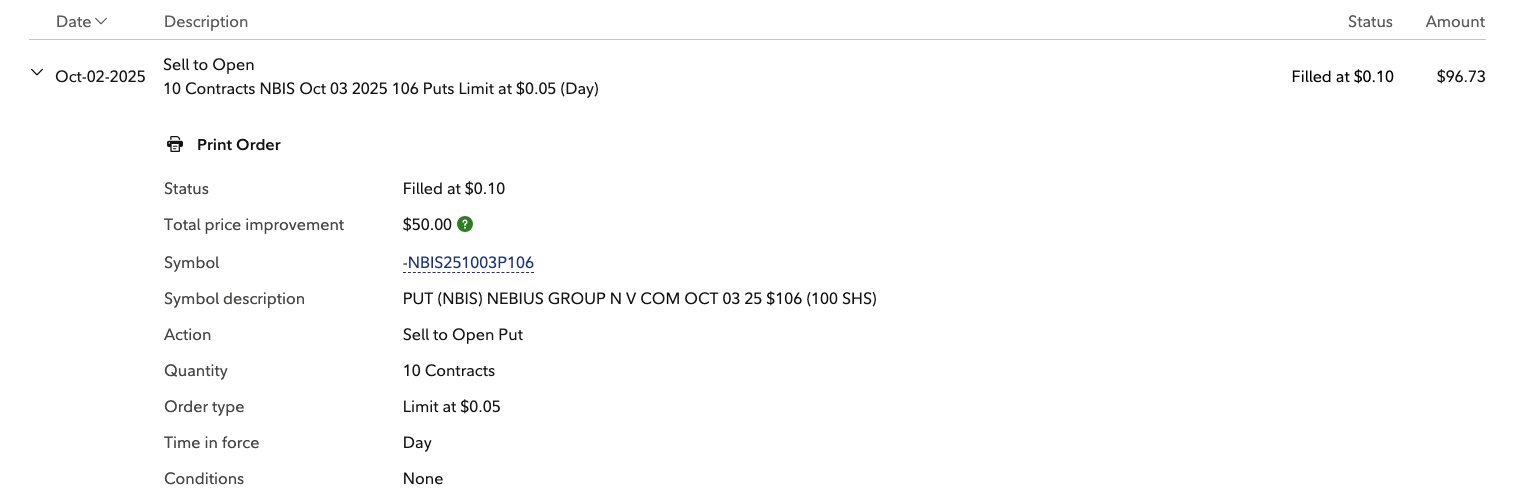This screenshot has height=489, width=1514.
Task: Select the Oct-02-2025 date cell
Action: [100, 76]
